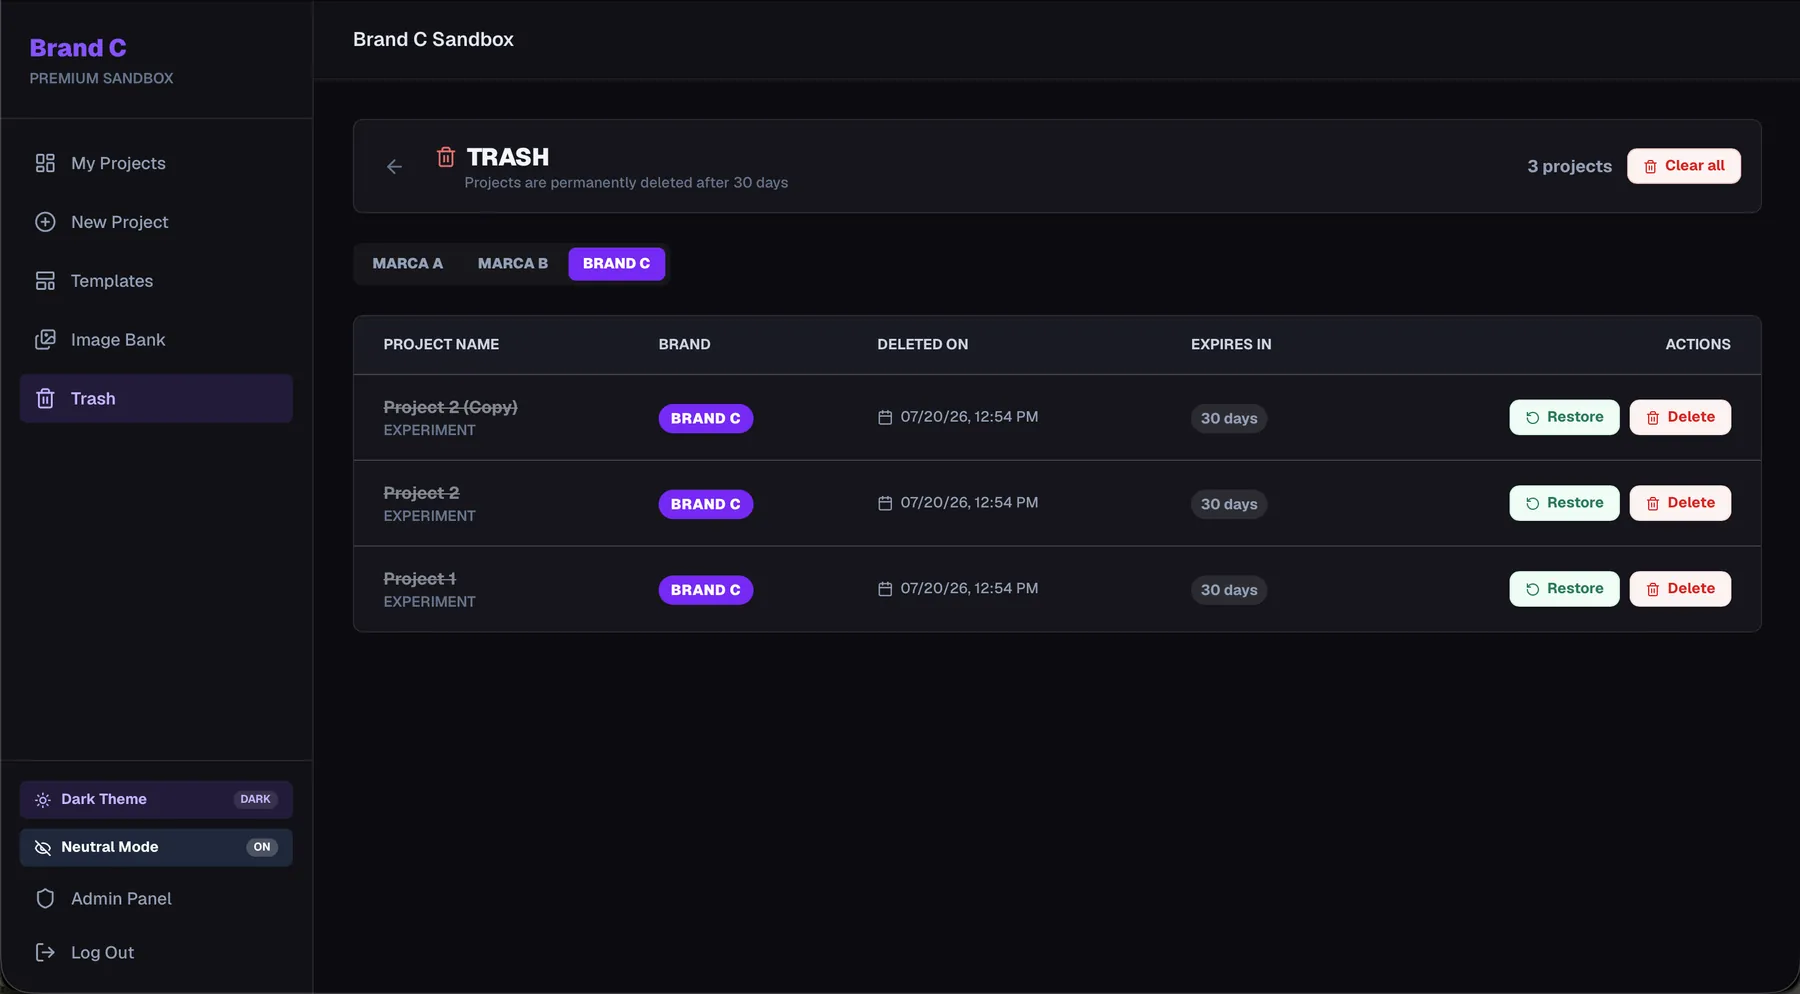Delete the Project 1 row
The width and height of the screenshot is (1800, 994).
pos(1680,589)
